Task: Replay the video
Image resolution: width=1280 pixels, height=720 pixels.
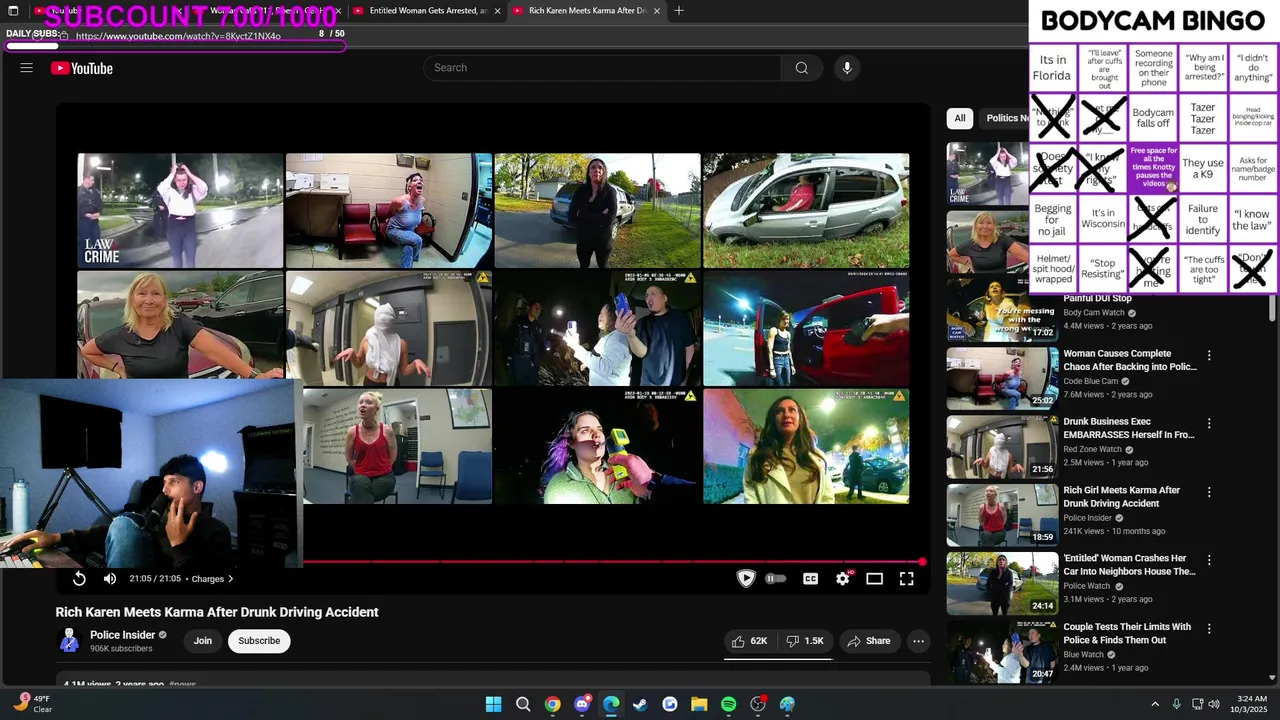Action: point(79,579)
